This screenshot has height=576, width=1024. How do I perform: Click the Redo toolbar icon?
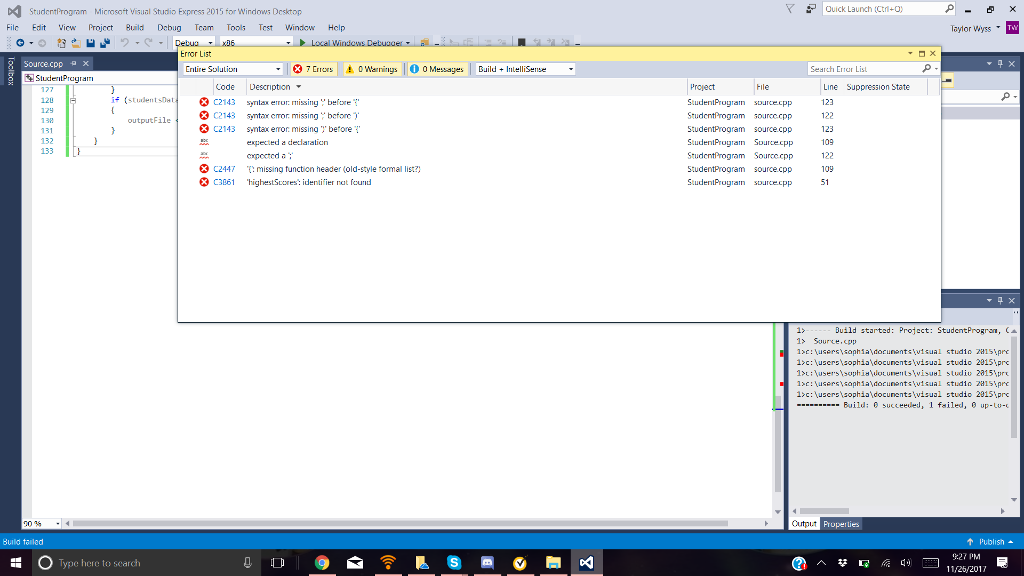tap(148, 43)
